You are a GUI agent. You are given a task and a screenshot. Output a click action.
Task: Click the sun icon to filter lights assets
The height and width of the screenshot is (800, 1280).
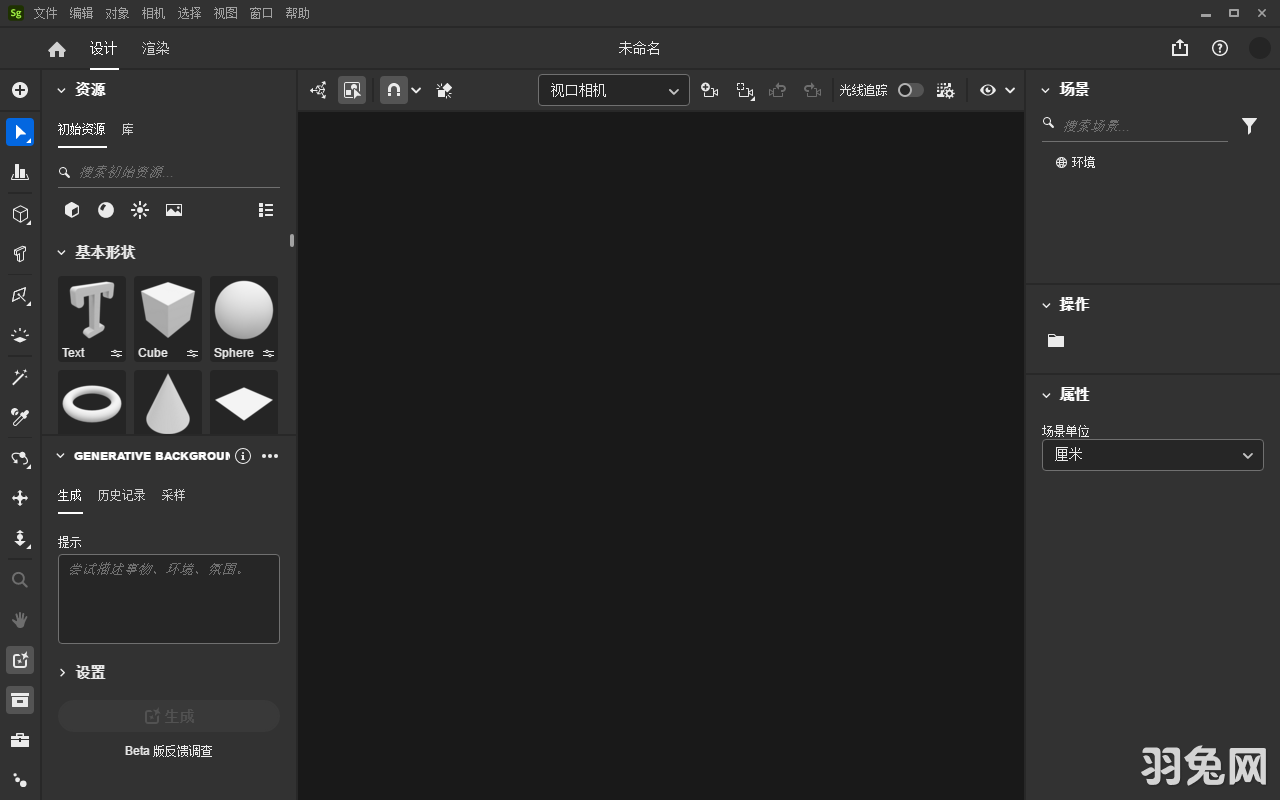tap(140, 210)
